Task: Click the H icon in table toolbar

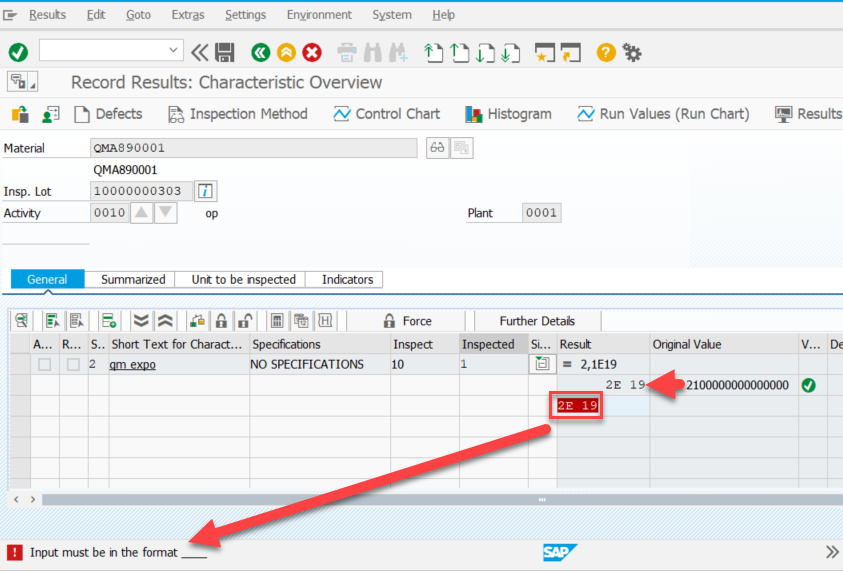Action: (325, 321)
